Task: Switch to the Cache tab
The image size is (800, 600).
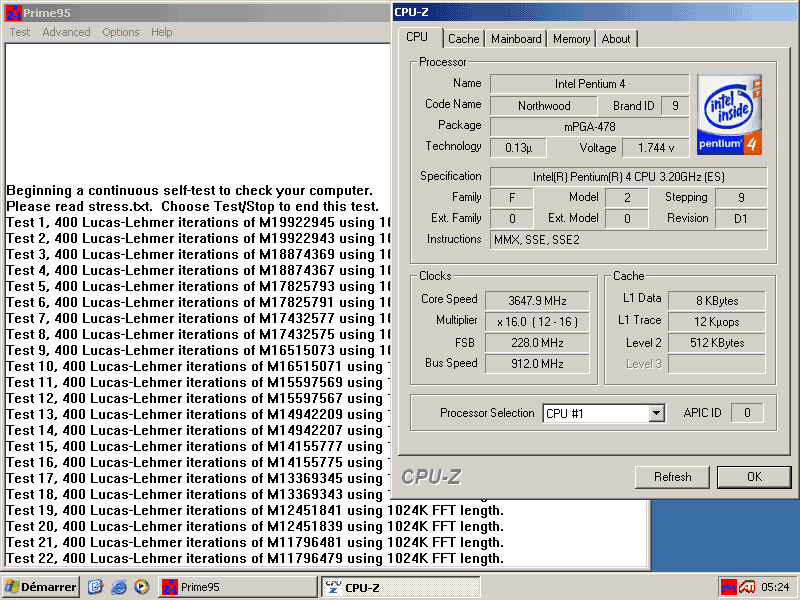Action: (463, 39)
